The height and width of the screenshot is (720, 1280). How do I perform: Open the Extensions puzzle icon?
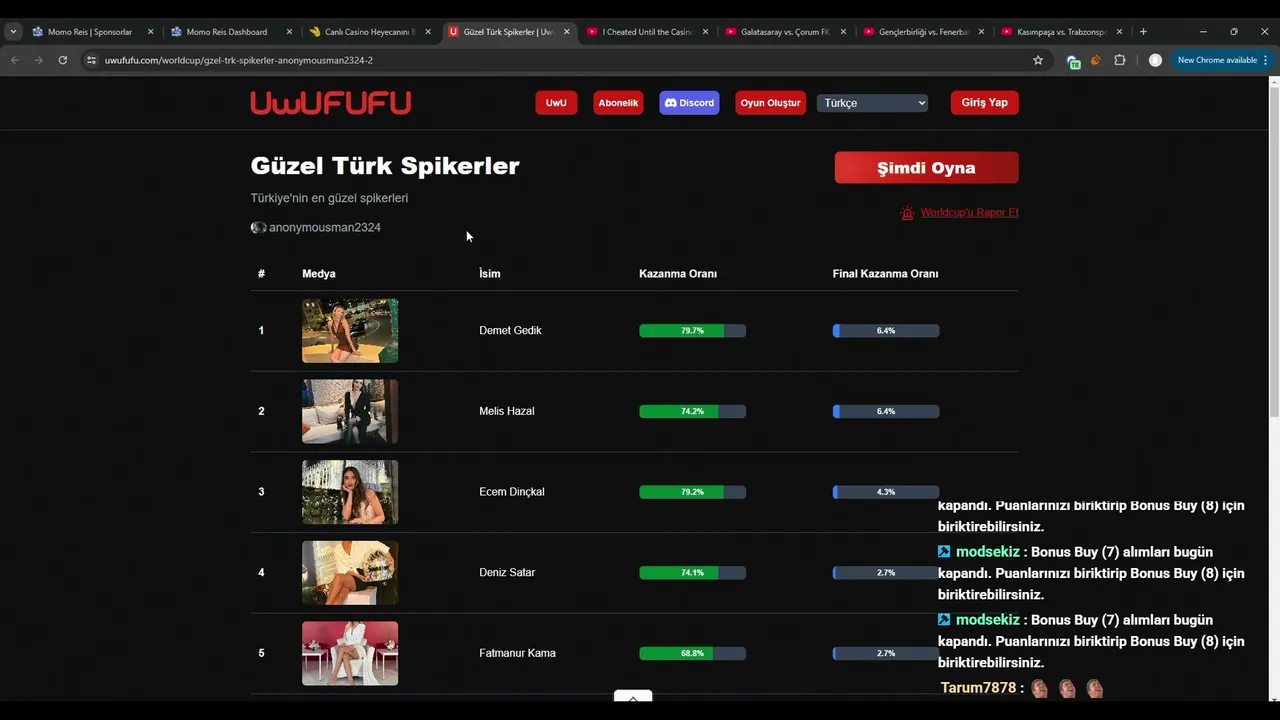tap(1120, 60)
